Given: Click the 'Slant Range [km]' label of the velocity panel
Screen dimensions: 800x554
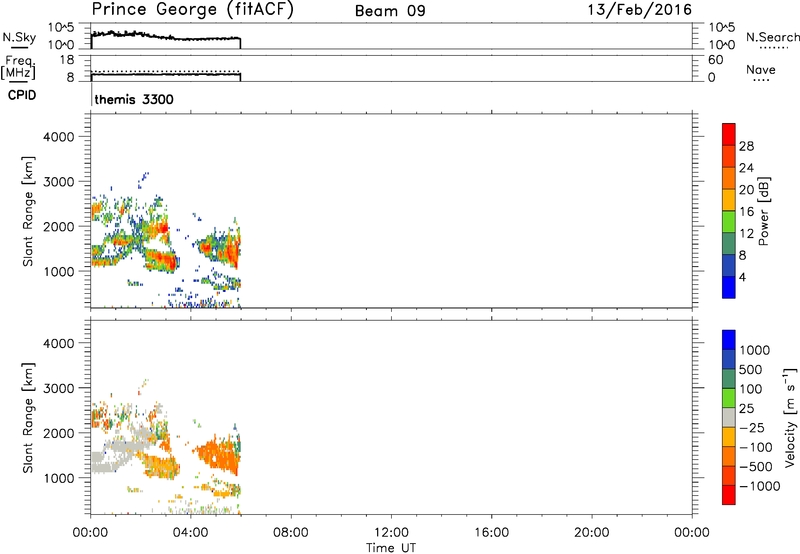Looking at the screenshot, I should coord(29,418).
